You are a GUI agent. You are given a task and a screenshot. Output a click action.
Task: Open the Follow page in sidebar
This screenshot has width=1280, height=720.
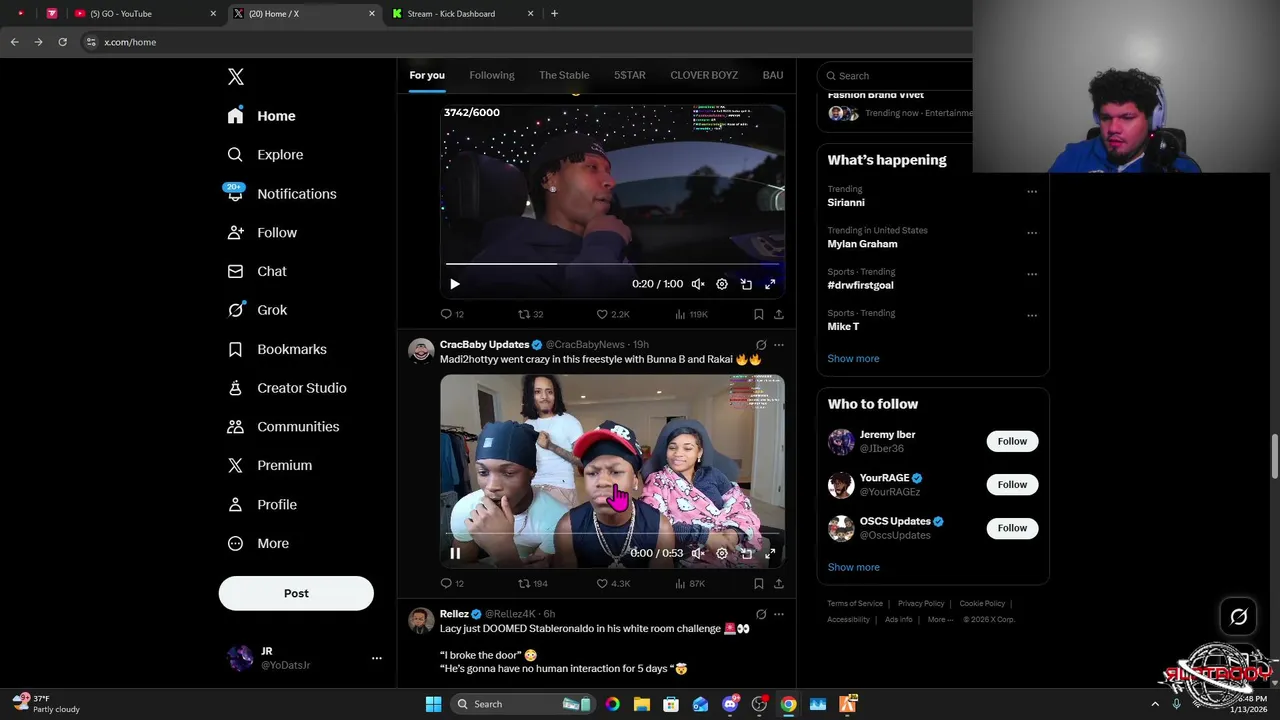coord(262,233)
